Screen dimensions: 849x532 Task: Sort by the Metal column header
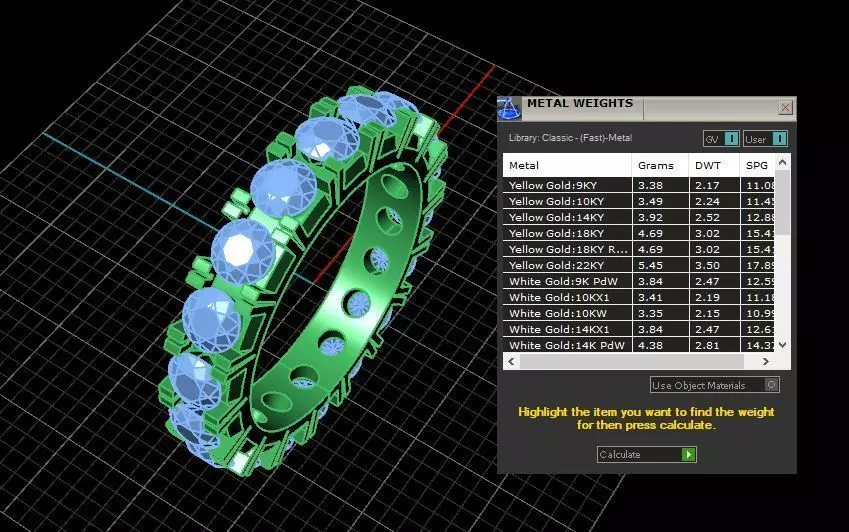click(567, 165)
